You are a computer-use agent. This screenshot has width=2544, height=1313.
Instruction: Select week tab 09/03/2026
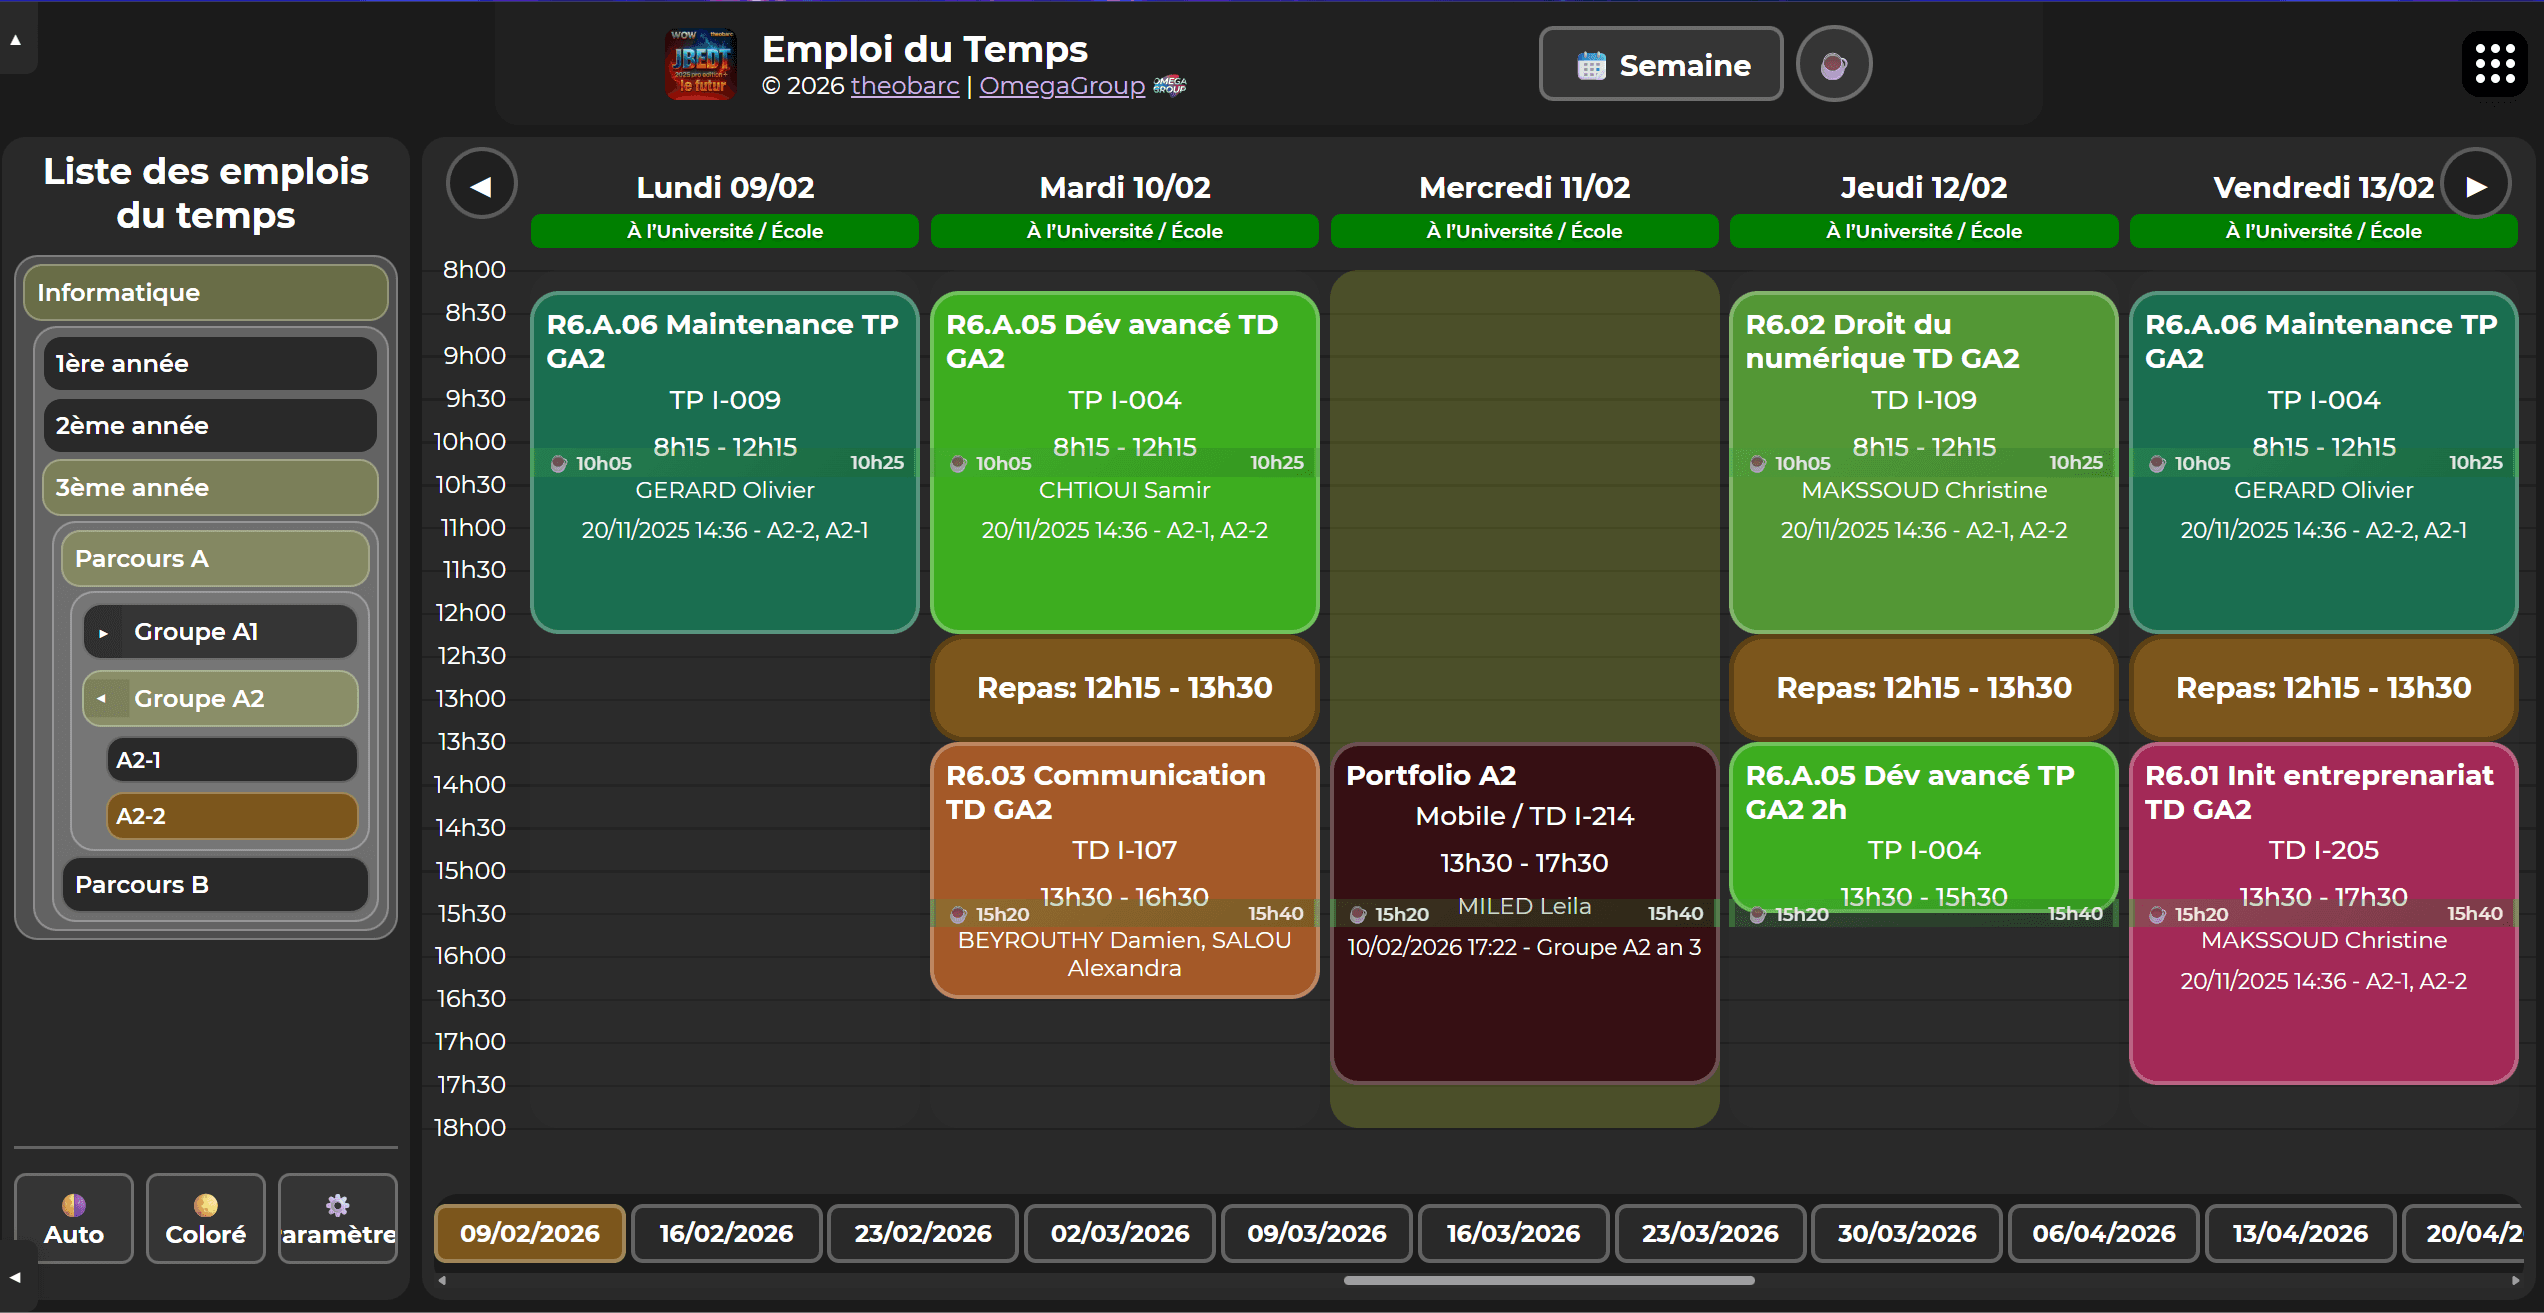[1316, 1233]
